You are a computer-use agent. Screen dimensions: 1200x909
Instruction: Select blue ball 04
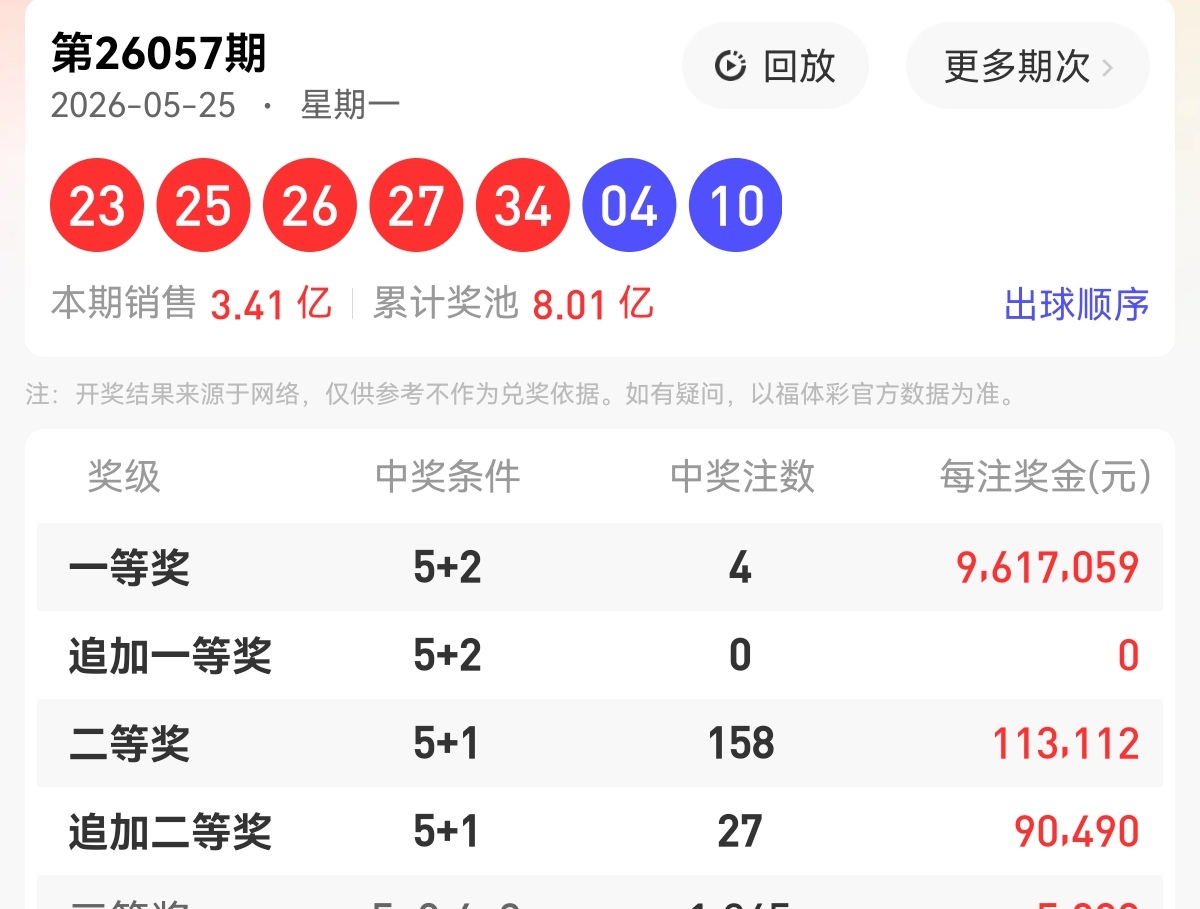point(629,206)
